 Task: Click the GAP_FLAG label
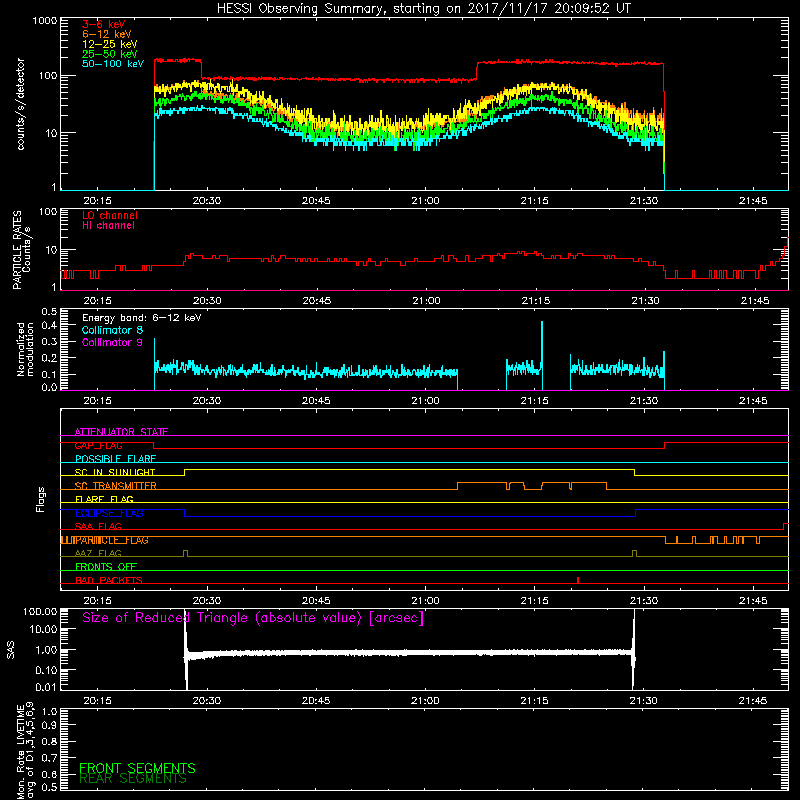[98, 445]
